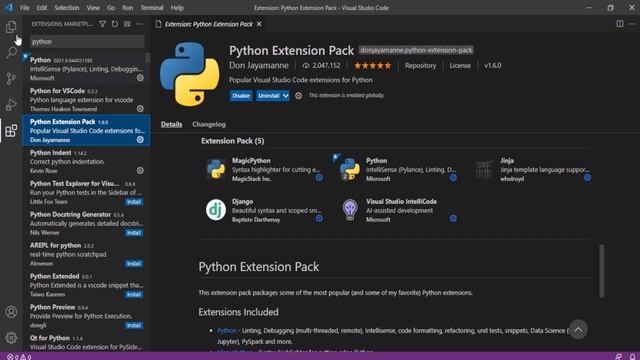Image resolution: width=640 pixels, height=360 pixels.
Task: Open notifications bell in status bar
Action: 632,357
